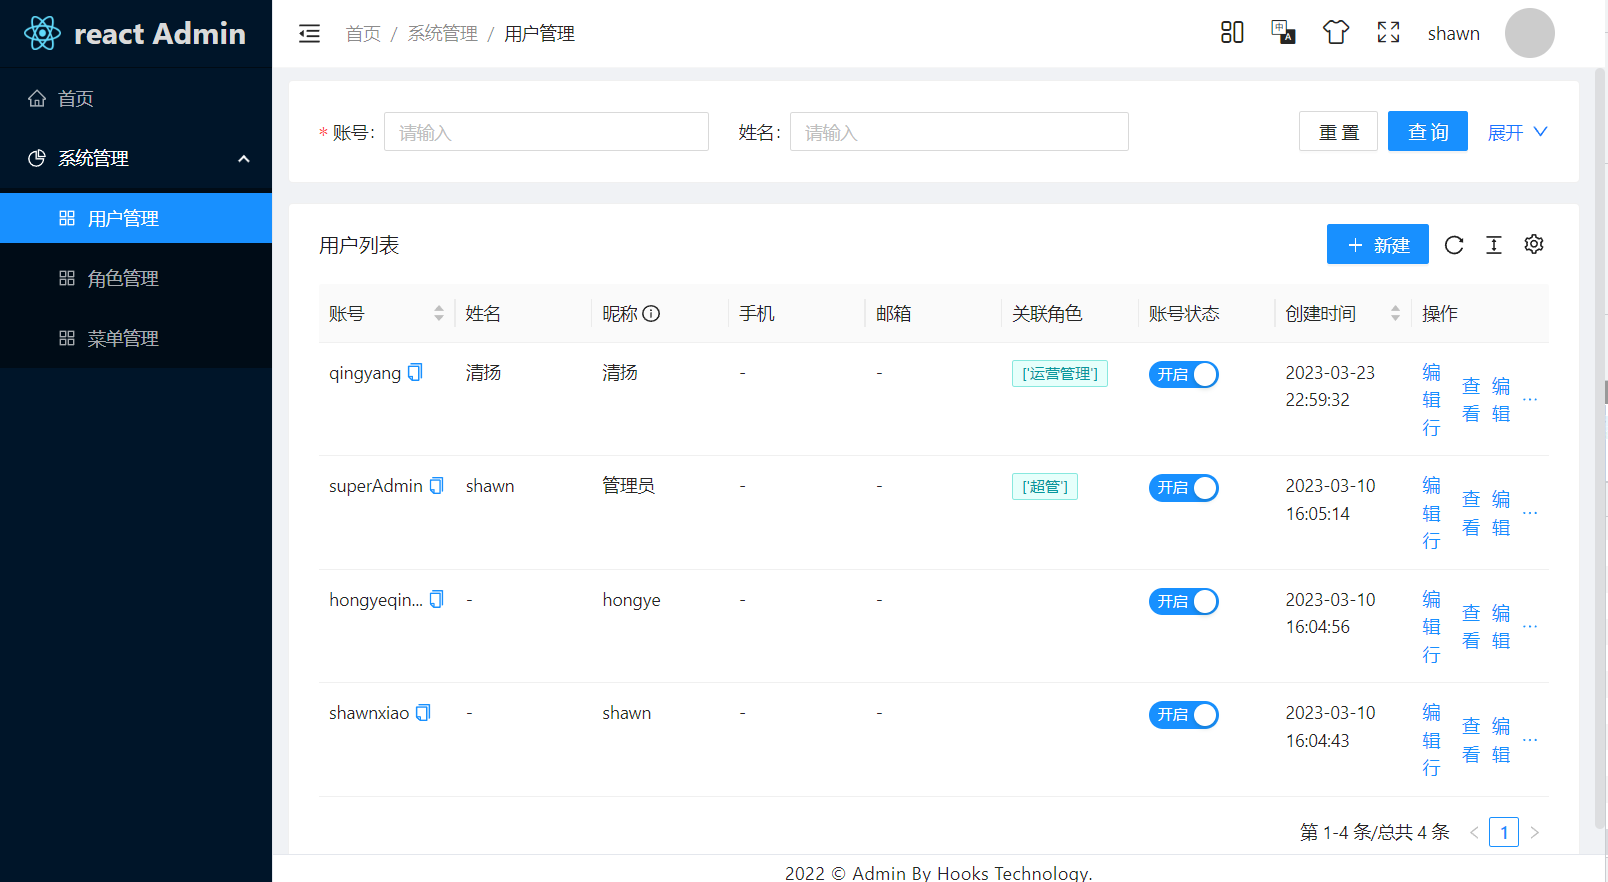Screen dimensions: 1608x882
Task: Copy the superAdmin account name
Action: click(x=437, y=486)
